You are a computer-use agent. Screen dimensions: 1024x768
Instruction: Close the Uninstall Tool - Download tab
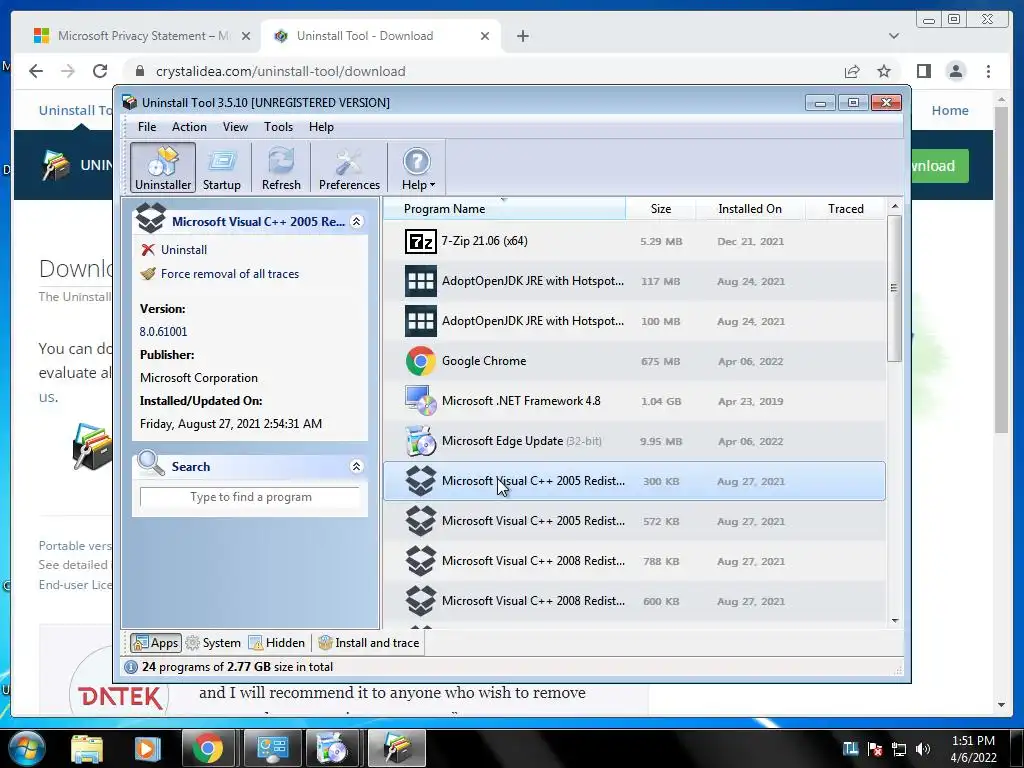485,36
